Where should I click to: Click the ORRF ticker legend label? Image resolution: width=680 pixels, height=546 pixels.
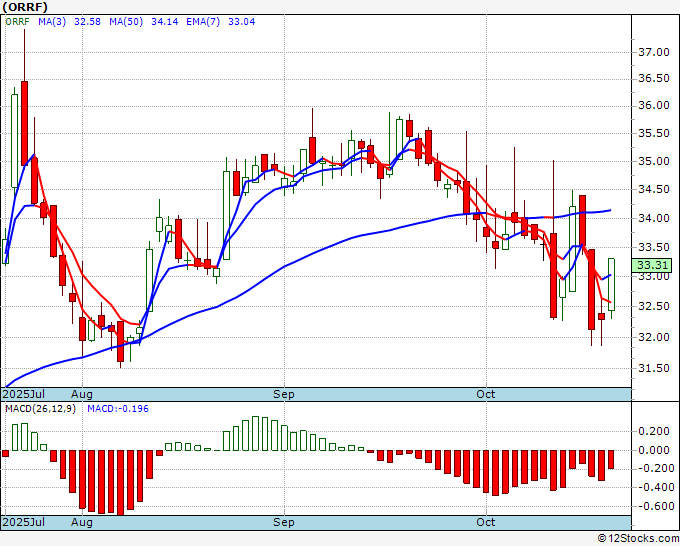[x=17, y=22]
